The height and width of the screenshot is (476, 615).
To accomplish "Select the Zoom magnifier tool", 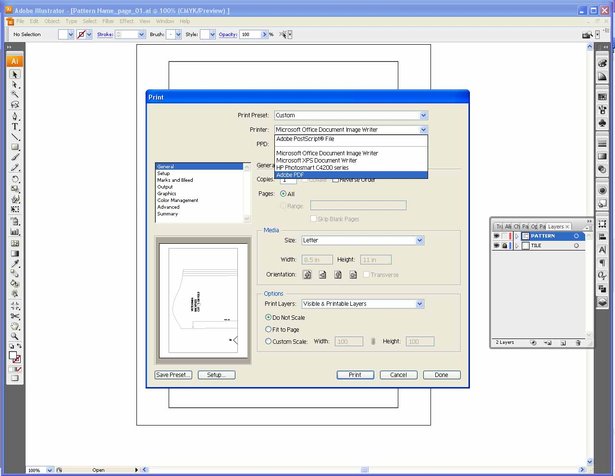I will tap(15, 336).
